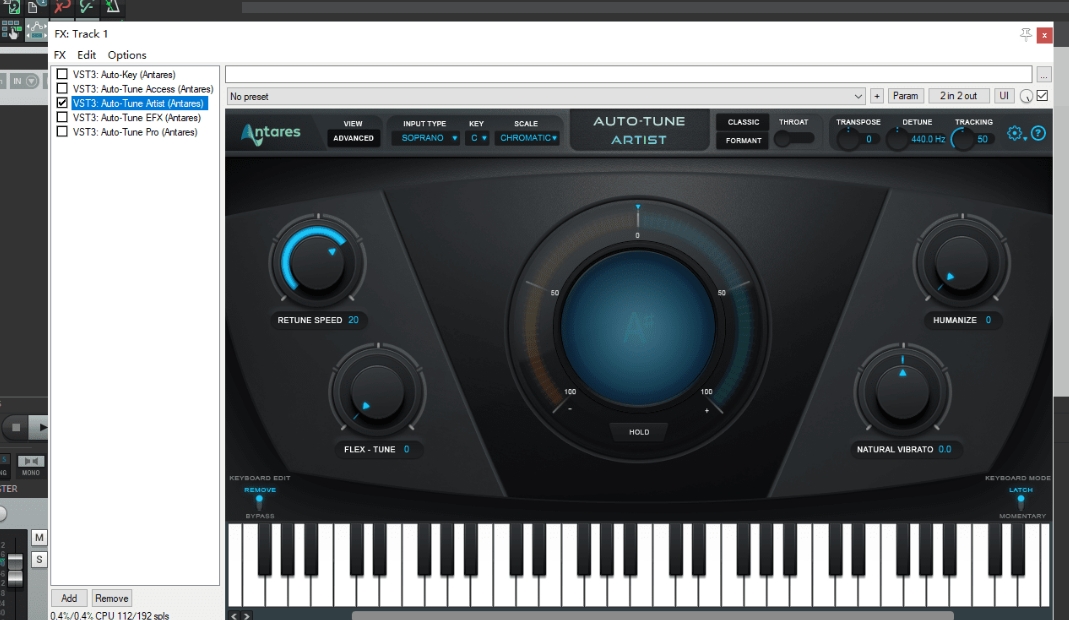Click the red undo icon in REAPER toolbar
The width and height of the screenshot is (1069, 620).
62,7
